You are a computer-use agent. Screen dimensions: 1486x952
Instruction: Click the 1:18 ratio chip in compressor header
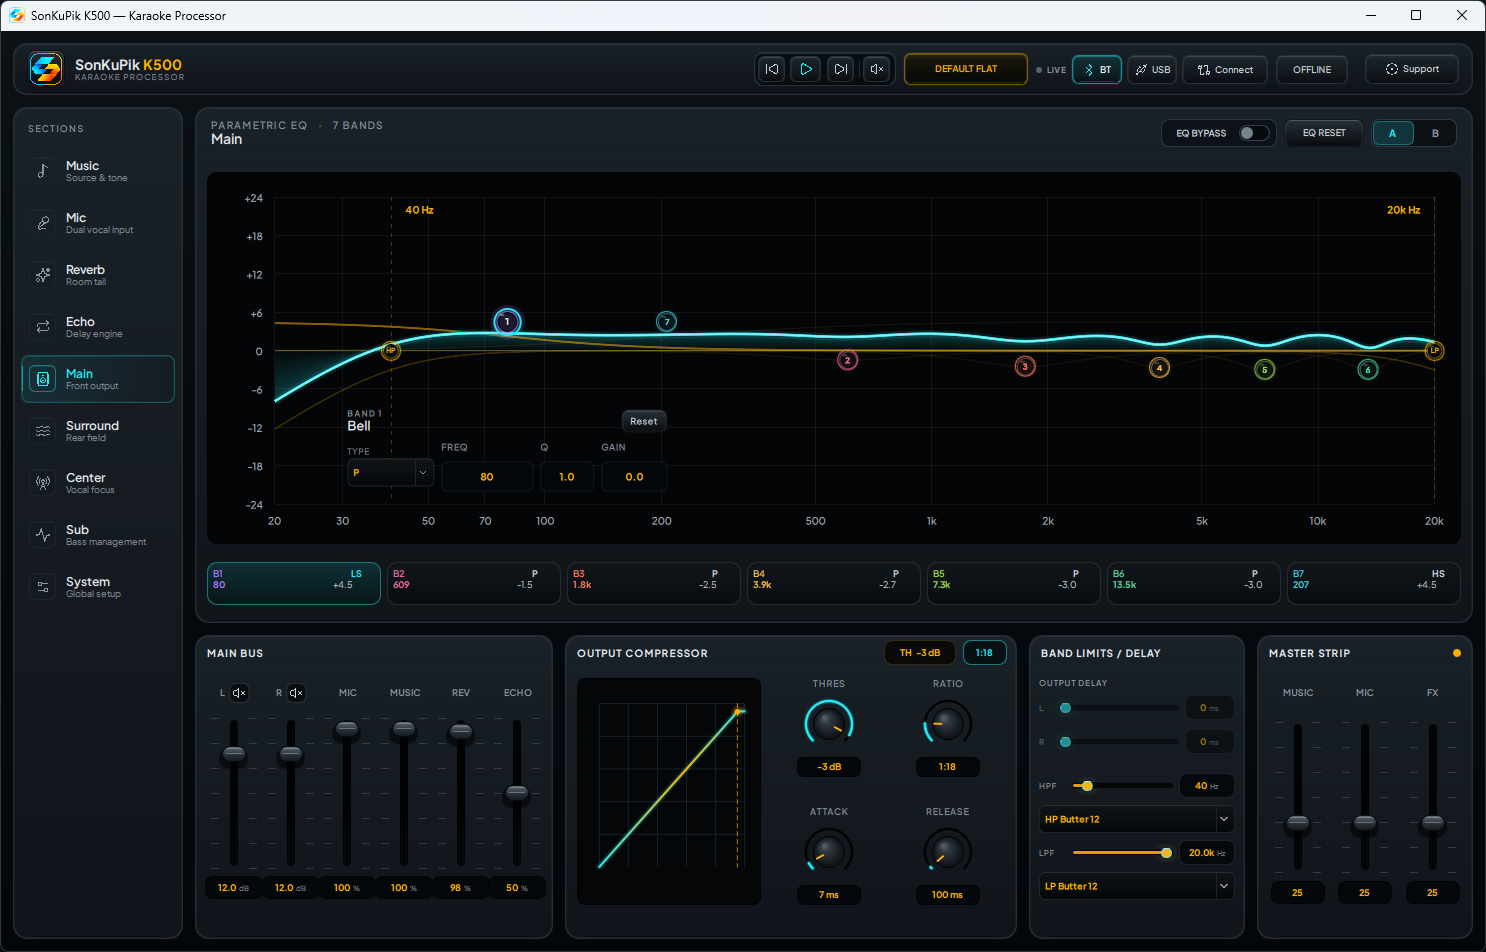click(x=984, y=653)
